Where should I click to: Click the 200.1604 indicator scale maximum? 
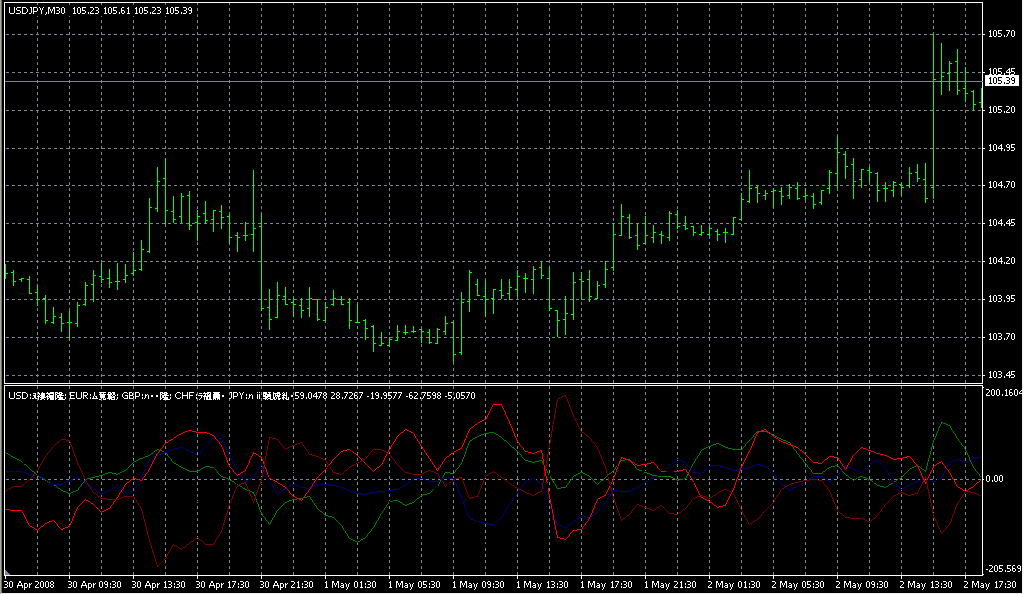click(1003, 393)
